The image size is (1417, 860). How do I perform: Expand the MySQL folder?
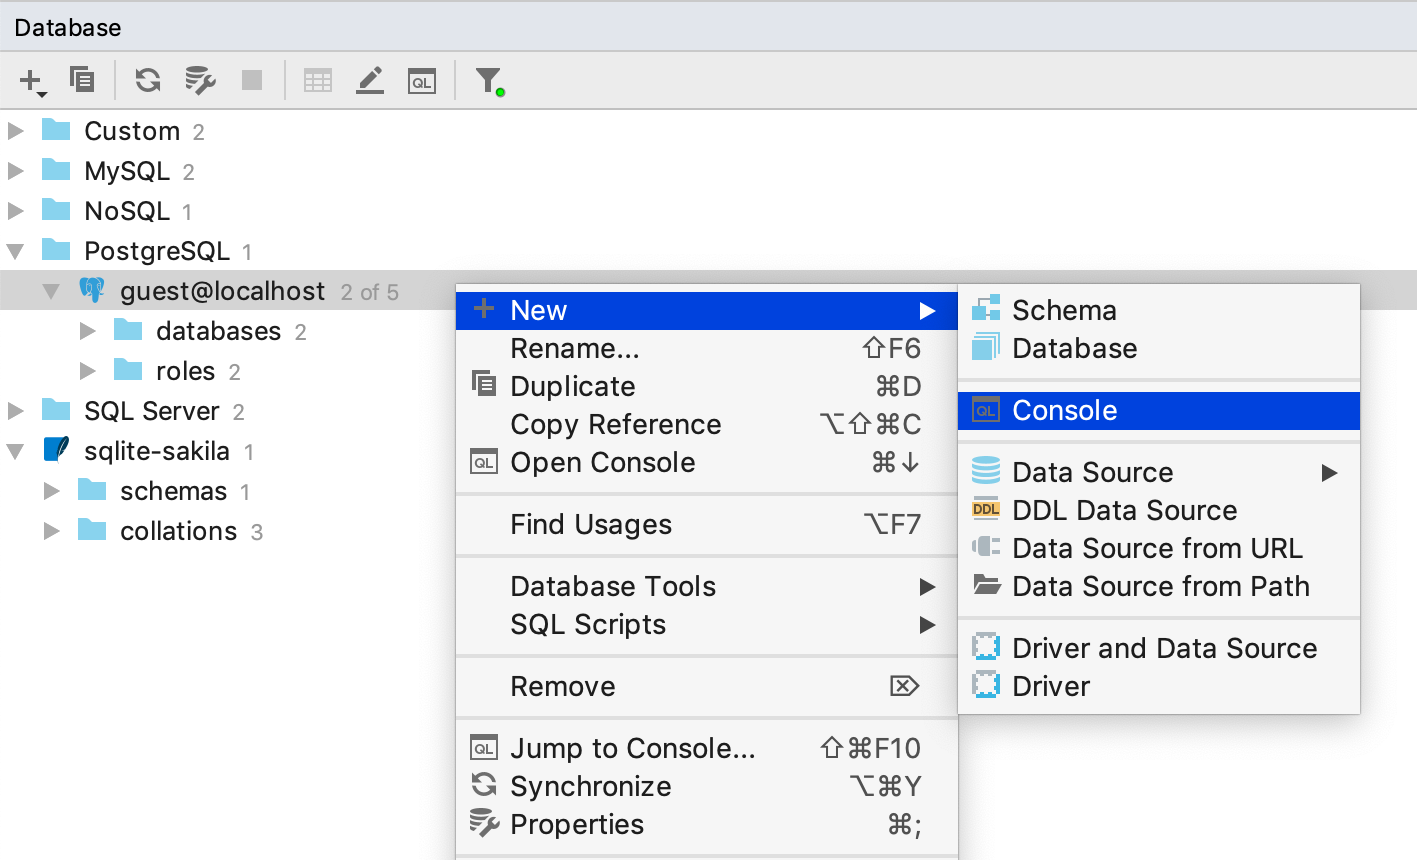(16, 171)
